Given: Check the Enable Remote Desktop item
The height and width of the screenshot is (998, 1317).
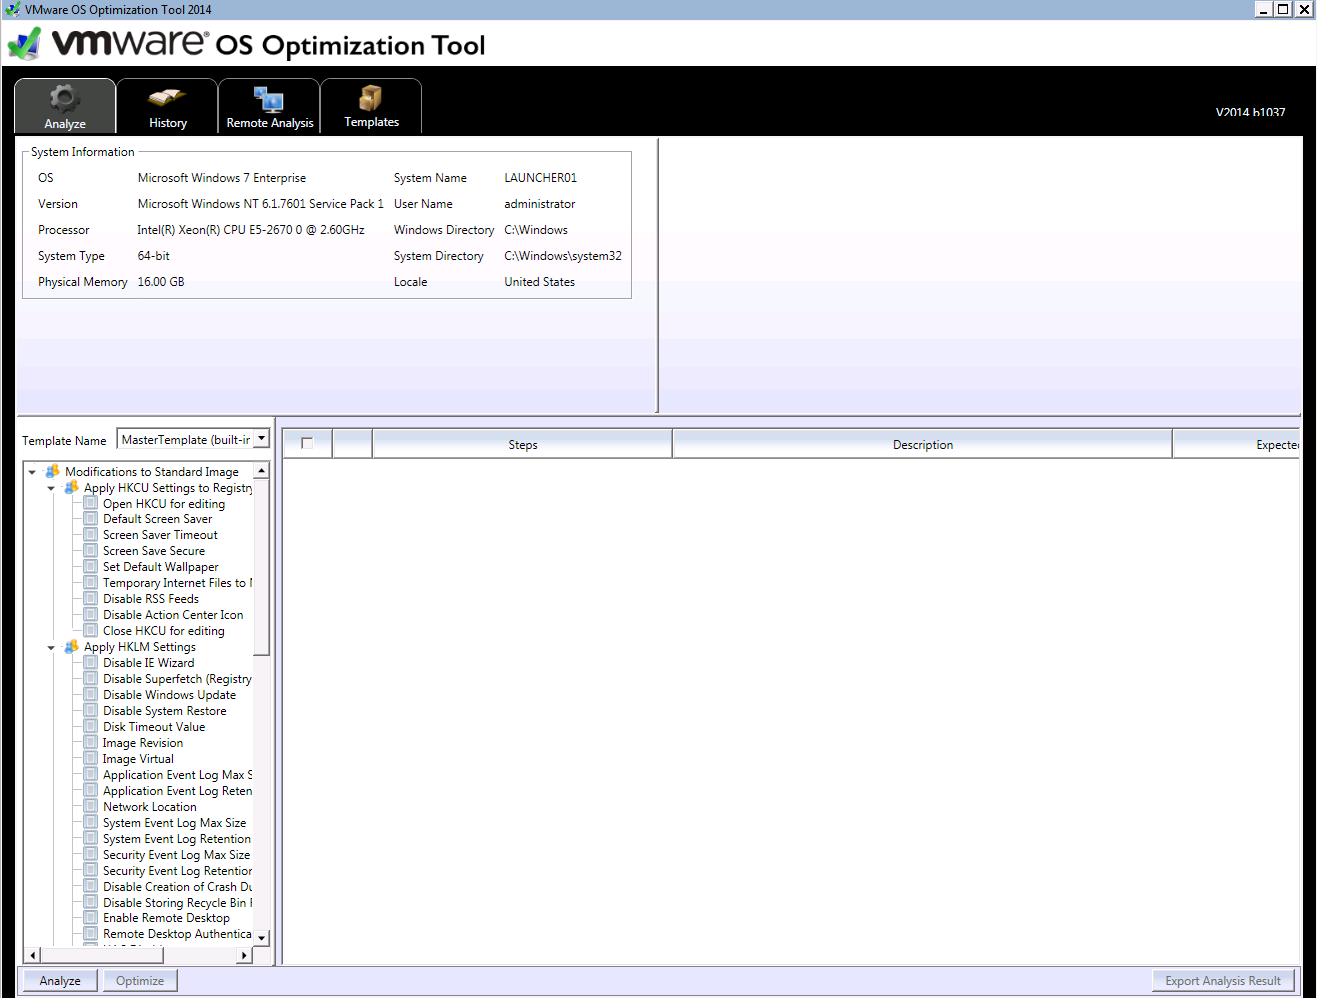Looking at the screenshot, I should tap(90, 918).
